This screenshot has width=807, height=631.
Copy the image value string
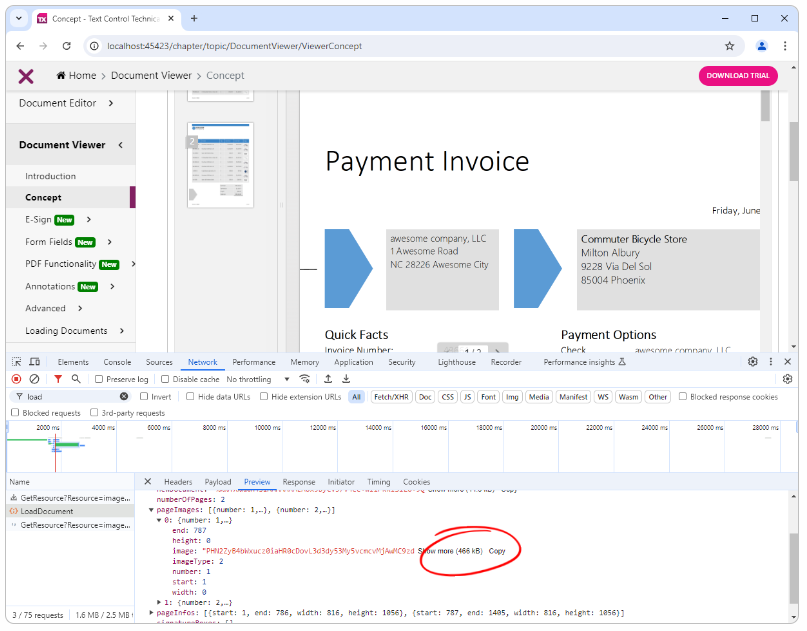pos(497,551)
